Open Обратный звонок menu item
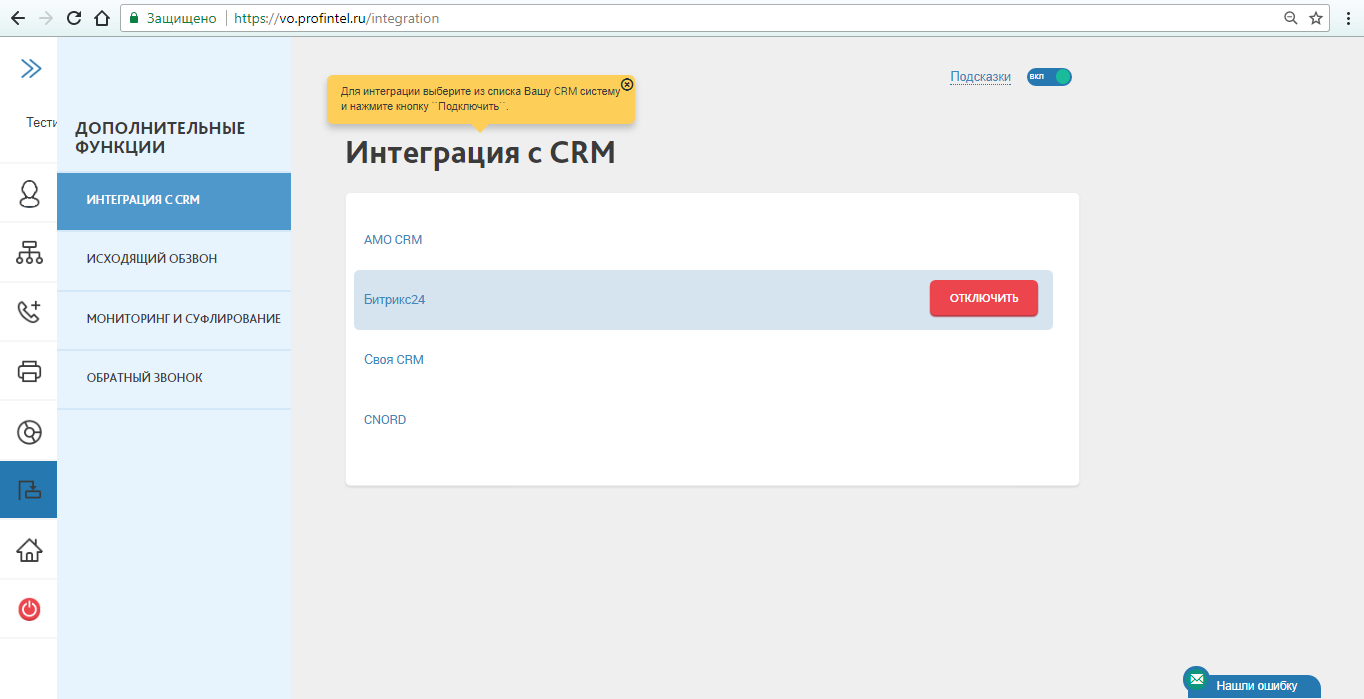 coord(174,378)
